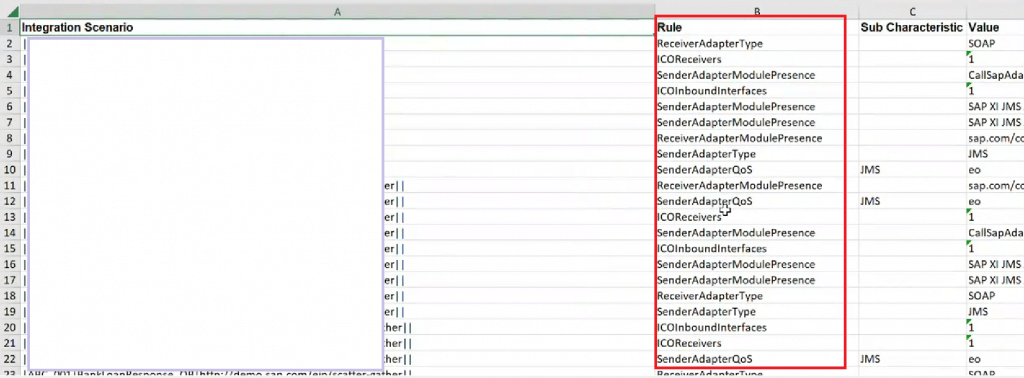This screenshot has height=378, width=1024.
Task: Click 'ICOInboundInterfaces' in row 5
Action: tap(712, 91)
